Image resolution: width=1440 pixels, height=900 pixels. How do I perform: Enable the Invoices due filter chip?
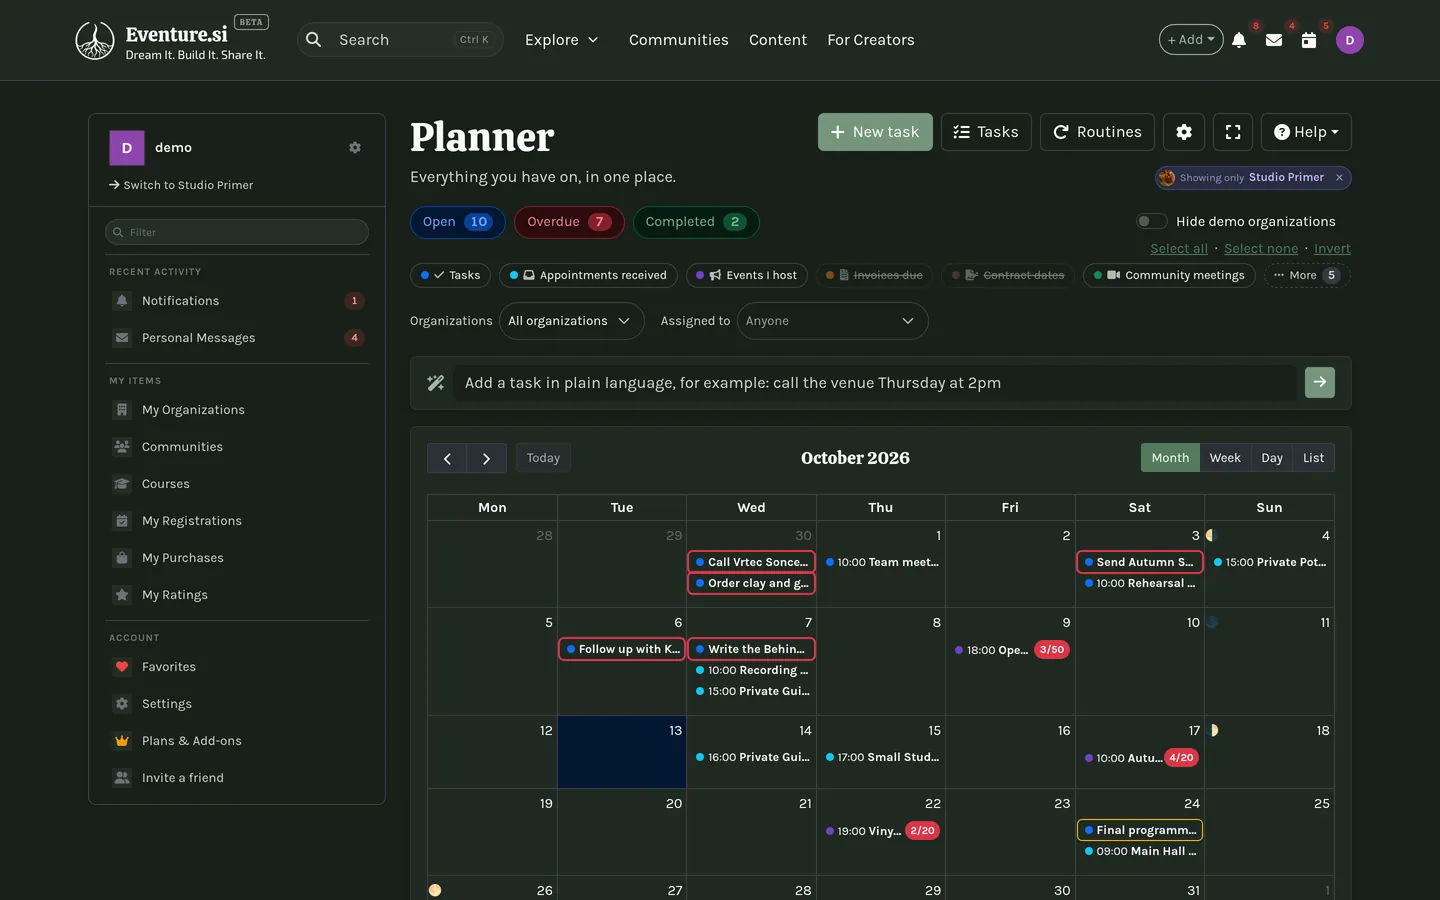coord(875,275)
